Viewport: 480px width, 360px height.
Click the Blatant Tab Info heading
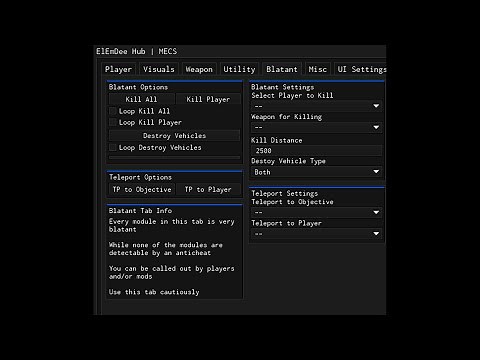140,211
